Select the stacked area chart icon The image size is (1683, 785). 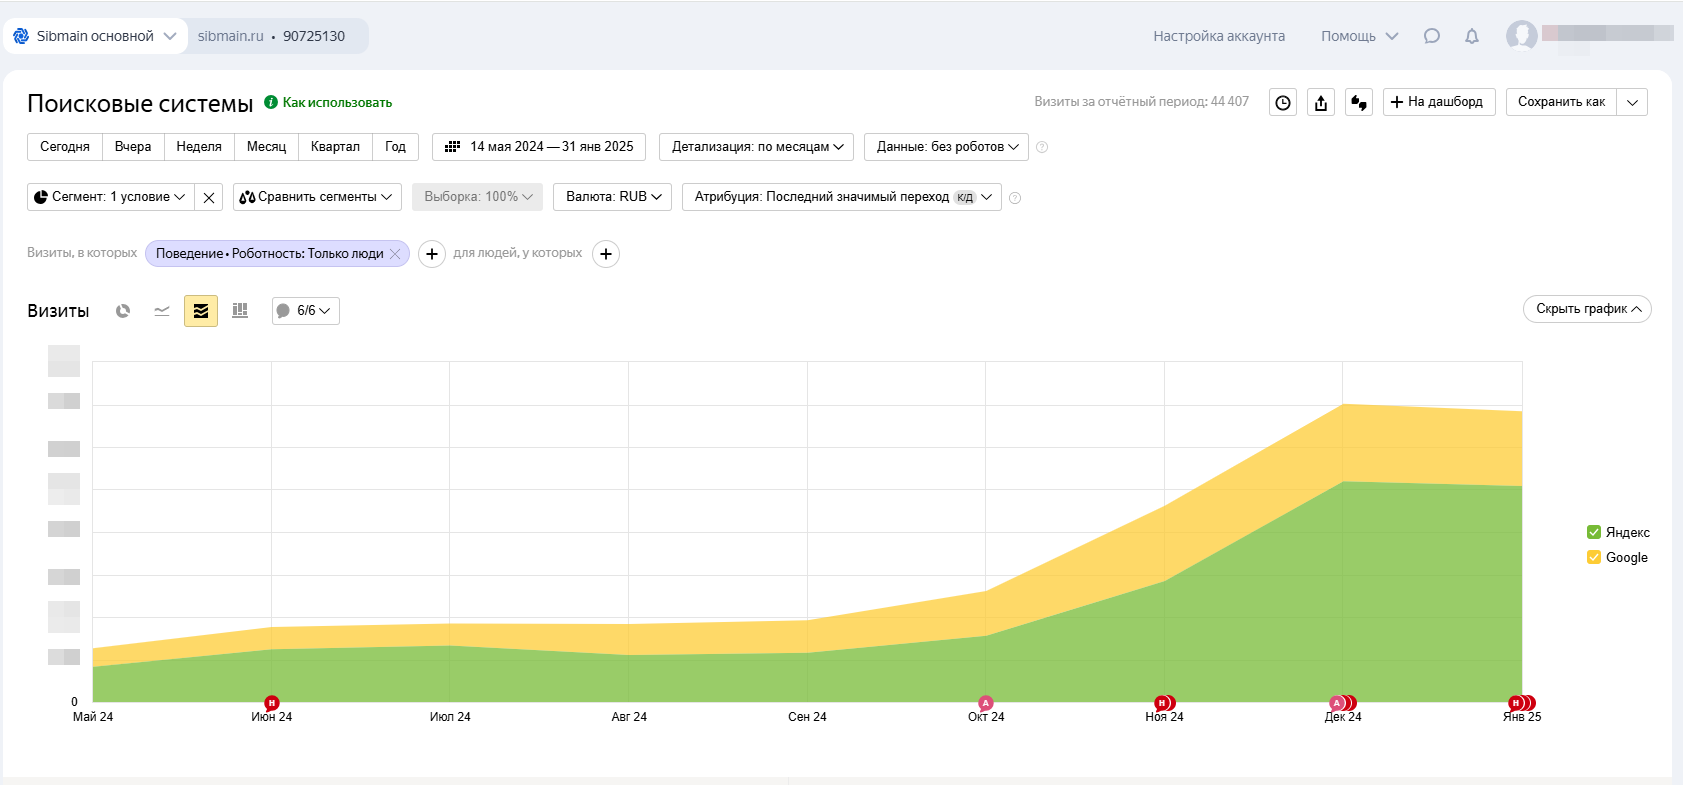(201, 311)
